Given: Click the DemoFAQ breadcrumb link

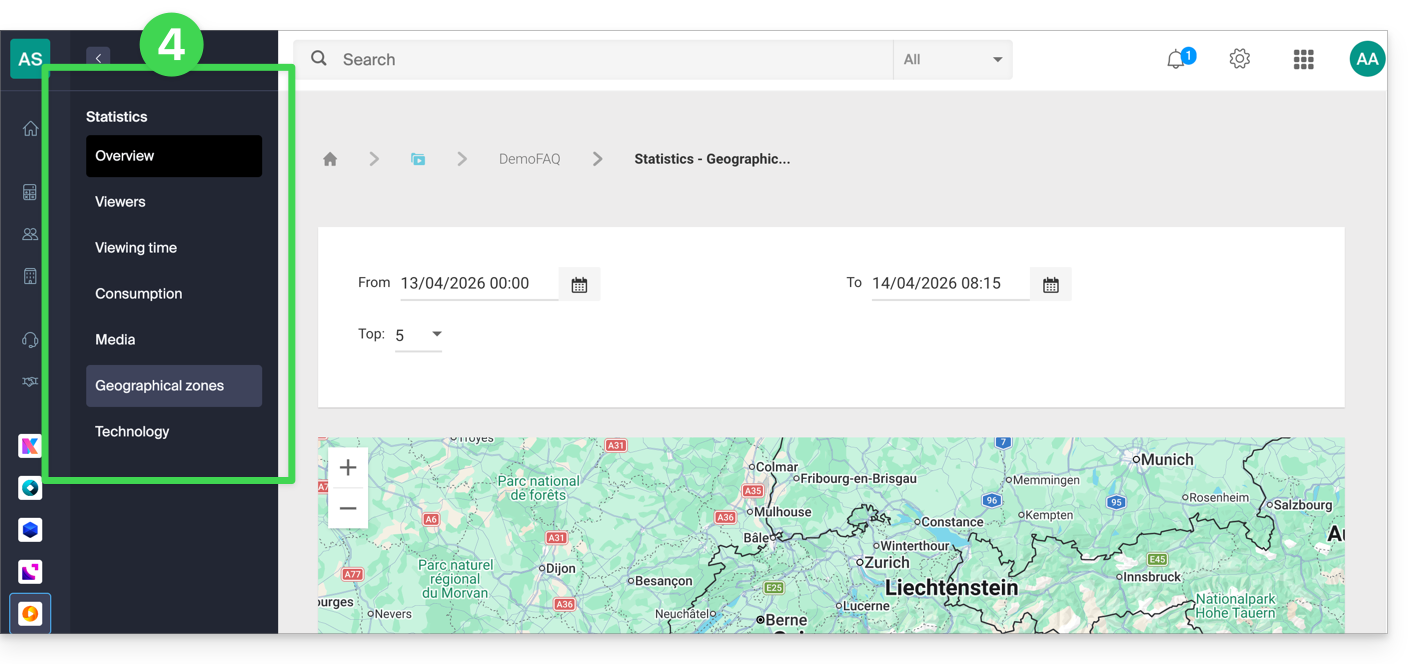Looking at the screenshot, I should coord(529,159).
